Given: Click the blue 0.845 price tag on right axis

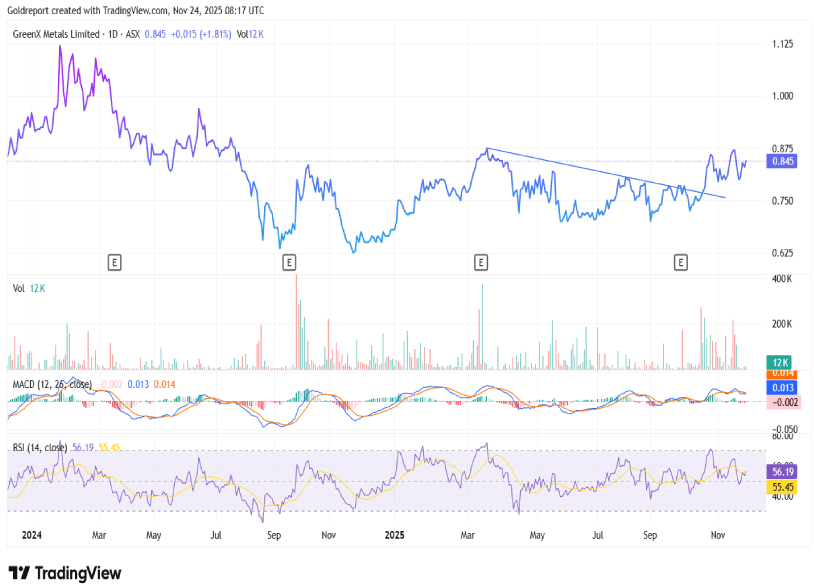Looking at the screenshot, I should tap(780, 161).
